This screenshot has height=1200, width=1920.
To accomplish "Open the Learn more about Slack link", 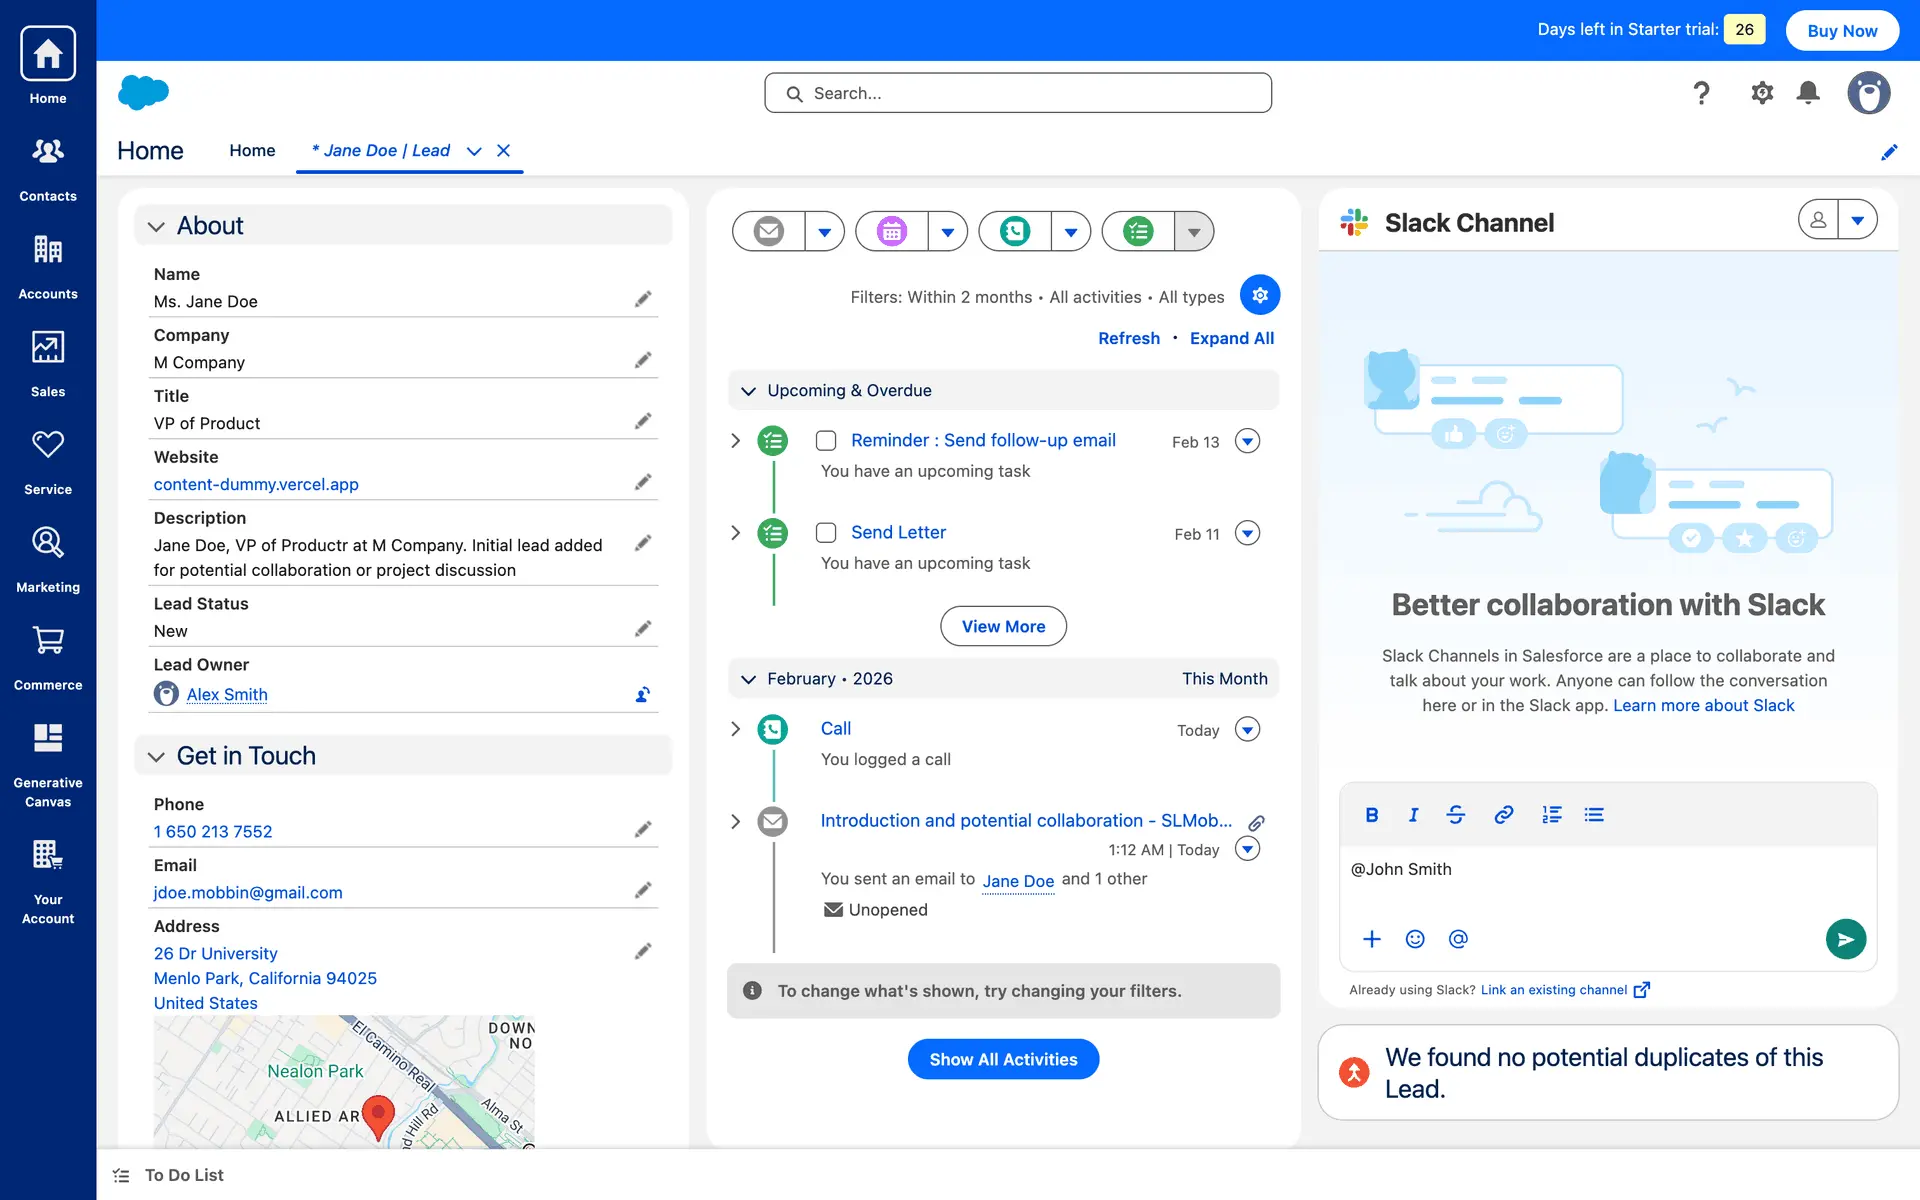I will tap(1703, 706).
